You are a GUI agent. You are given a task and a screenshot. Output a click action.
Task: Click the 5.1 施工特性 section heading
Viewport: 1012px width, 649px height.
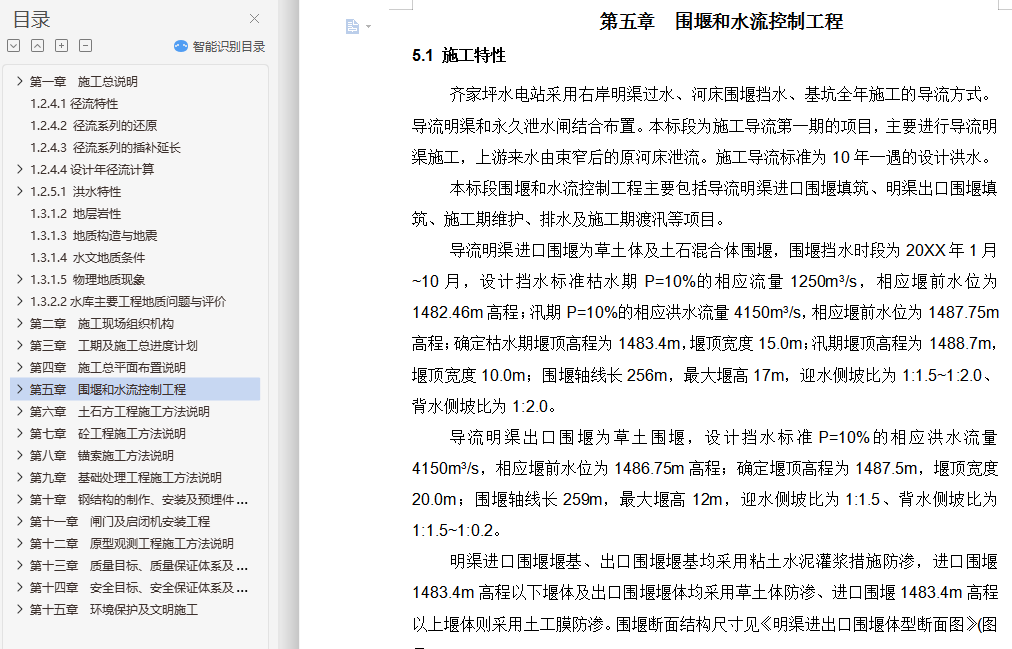pos(459,55)
